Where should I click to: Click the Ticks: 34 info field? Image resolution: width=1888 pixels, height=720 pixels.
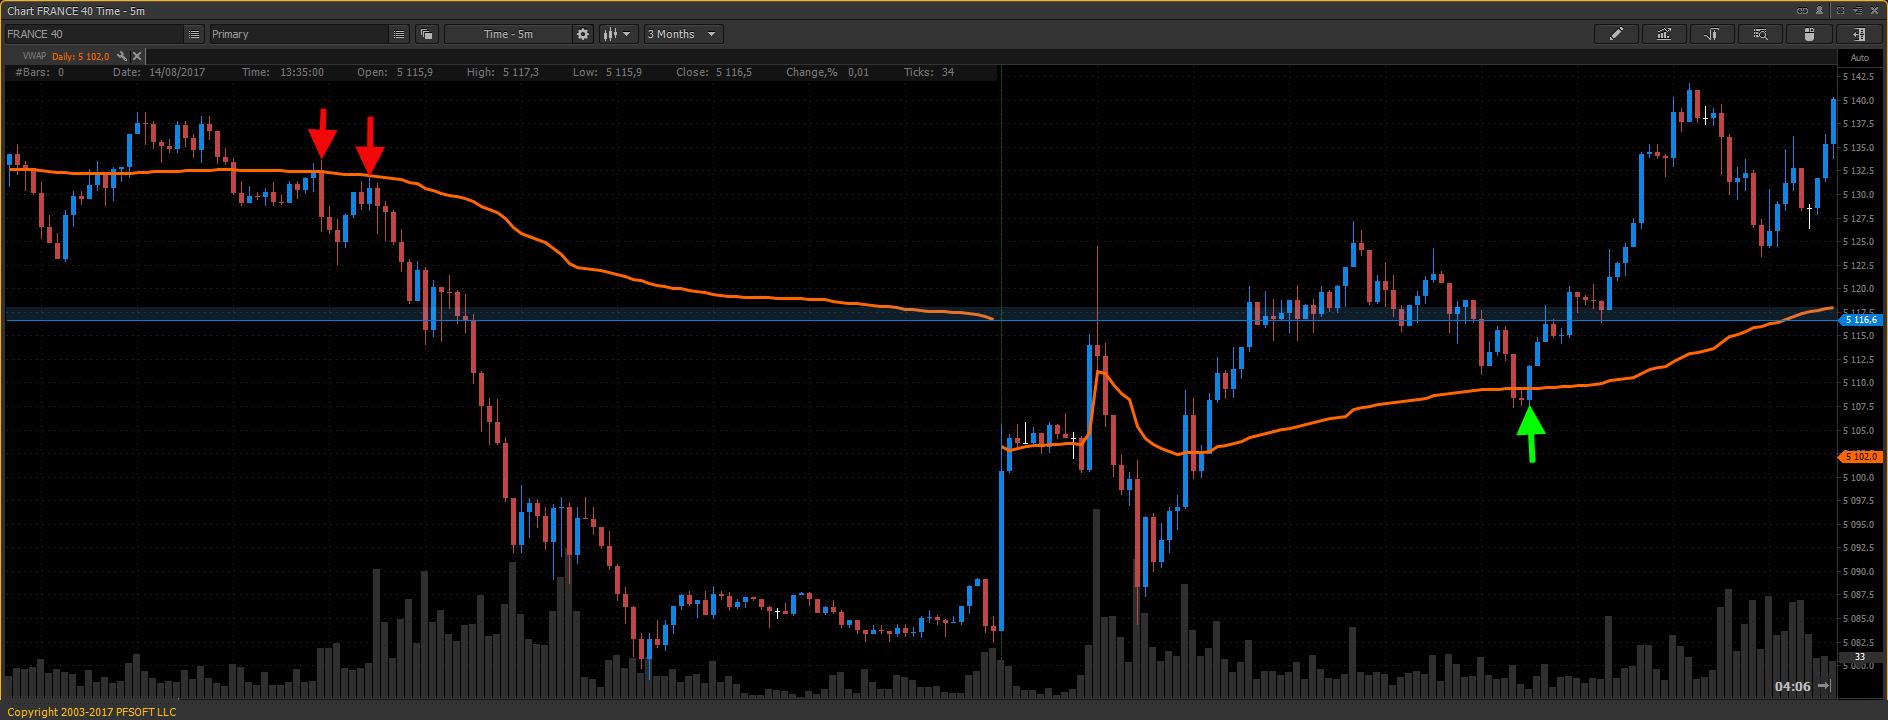(928, 72)
